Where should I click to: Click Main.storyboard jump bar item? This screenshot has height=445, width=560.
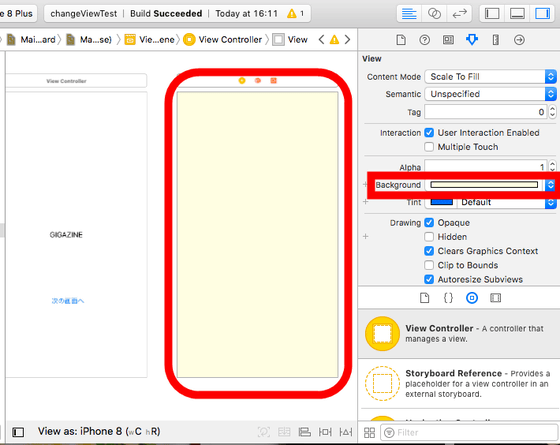coord(32,40)
